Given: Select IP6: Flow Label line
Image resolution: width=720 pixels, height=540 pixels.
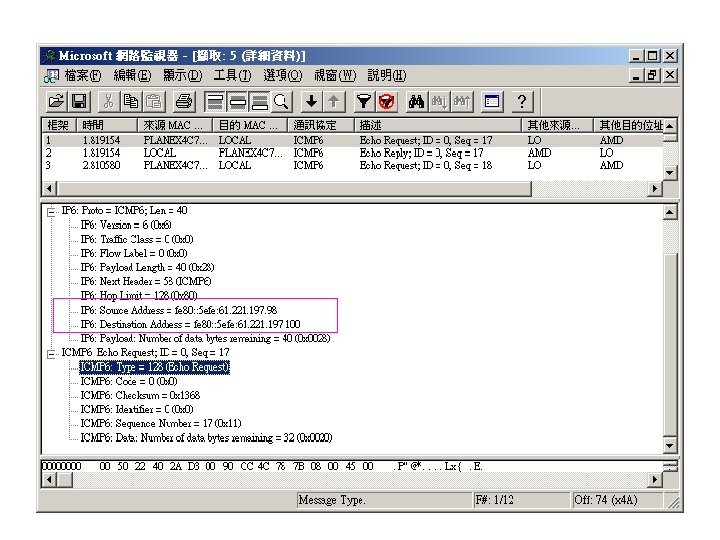Looking at the screenshot, I should pos(134,253).
